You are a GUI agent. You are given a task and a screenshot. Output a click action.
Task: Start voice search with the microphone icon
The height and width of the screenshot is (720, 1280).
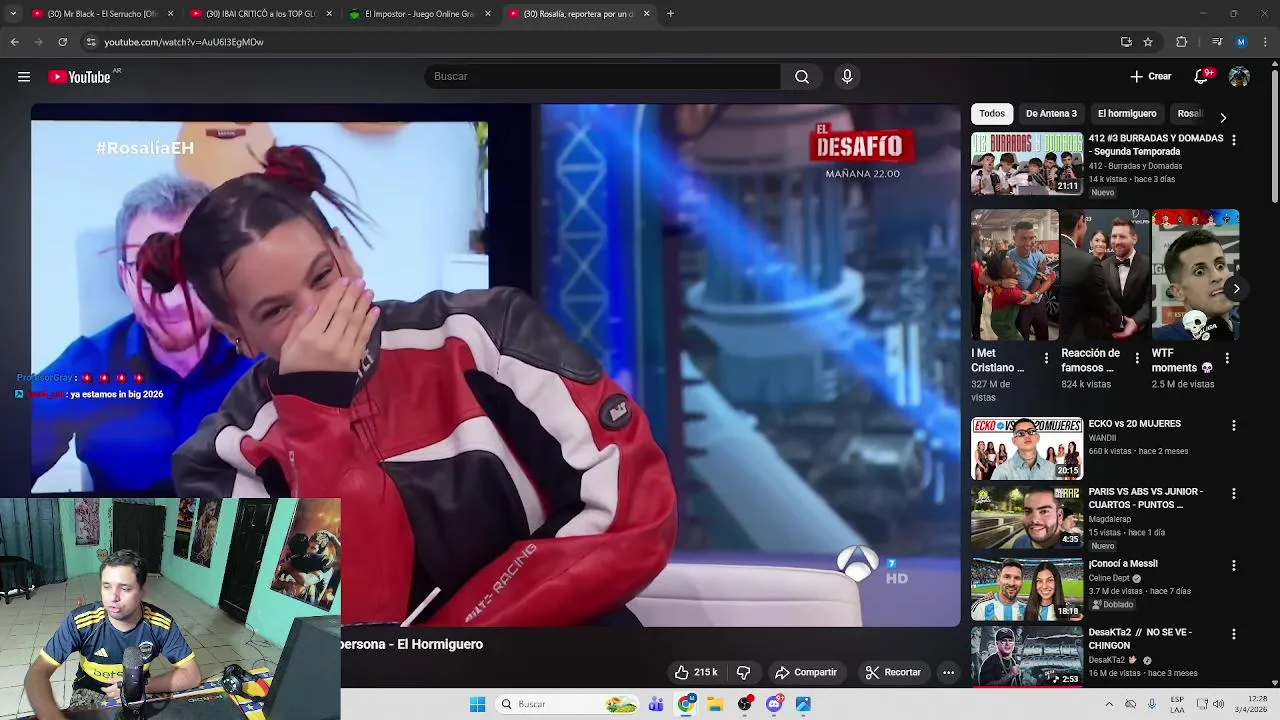tap(847, 77)
